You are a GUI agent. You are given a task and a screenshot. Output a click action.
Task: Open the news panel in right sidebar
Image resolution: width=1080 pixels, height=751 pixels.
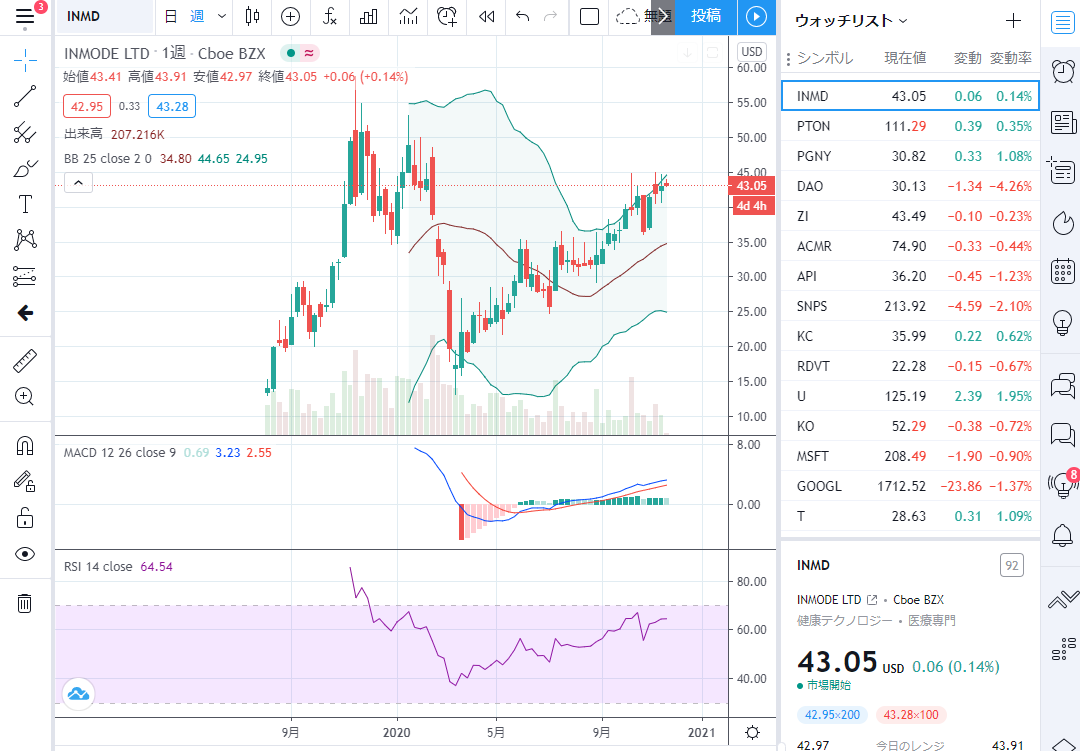click(1062, 123)
